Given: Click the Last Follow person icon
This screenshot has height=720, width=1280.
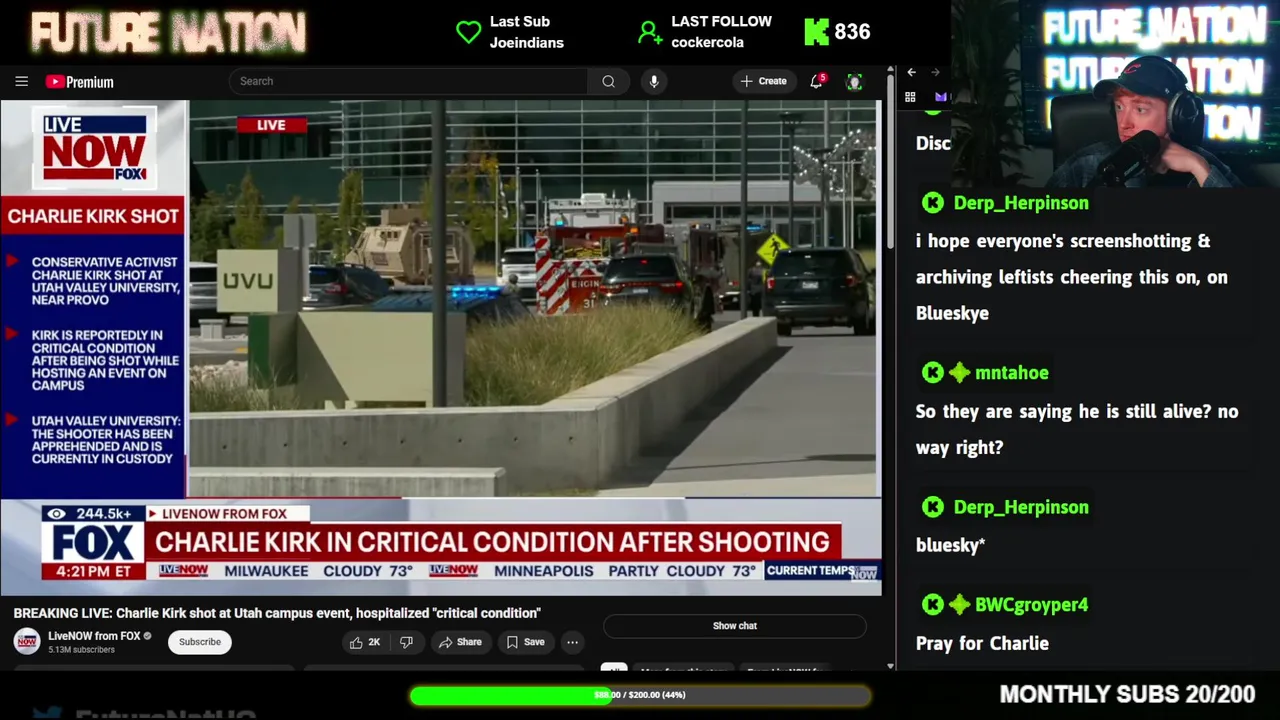Looking at the screenshot, I should [x=650, y=33].
